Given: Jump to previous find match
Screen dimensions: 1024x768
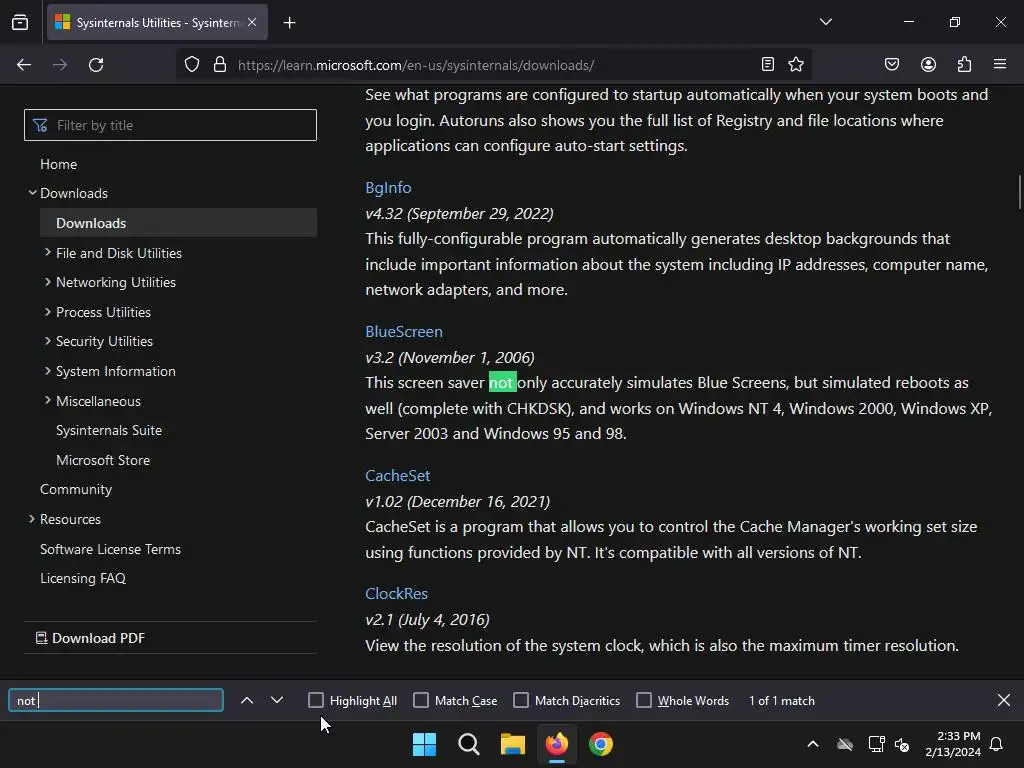Looking at the screenshot, I should pos(247,700).
